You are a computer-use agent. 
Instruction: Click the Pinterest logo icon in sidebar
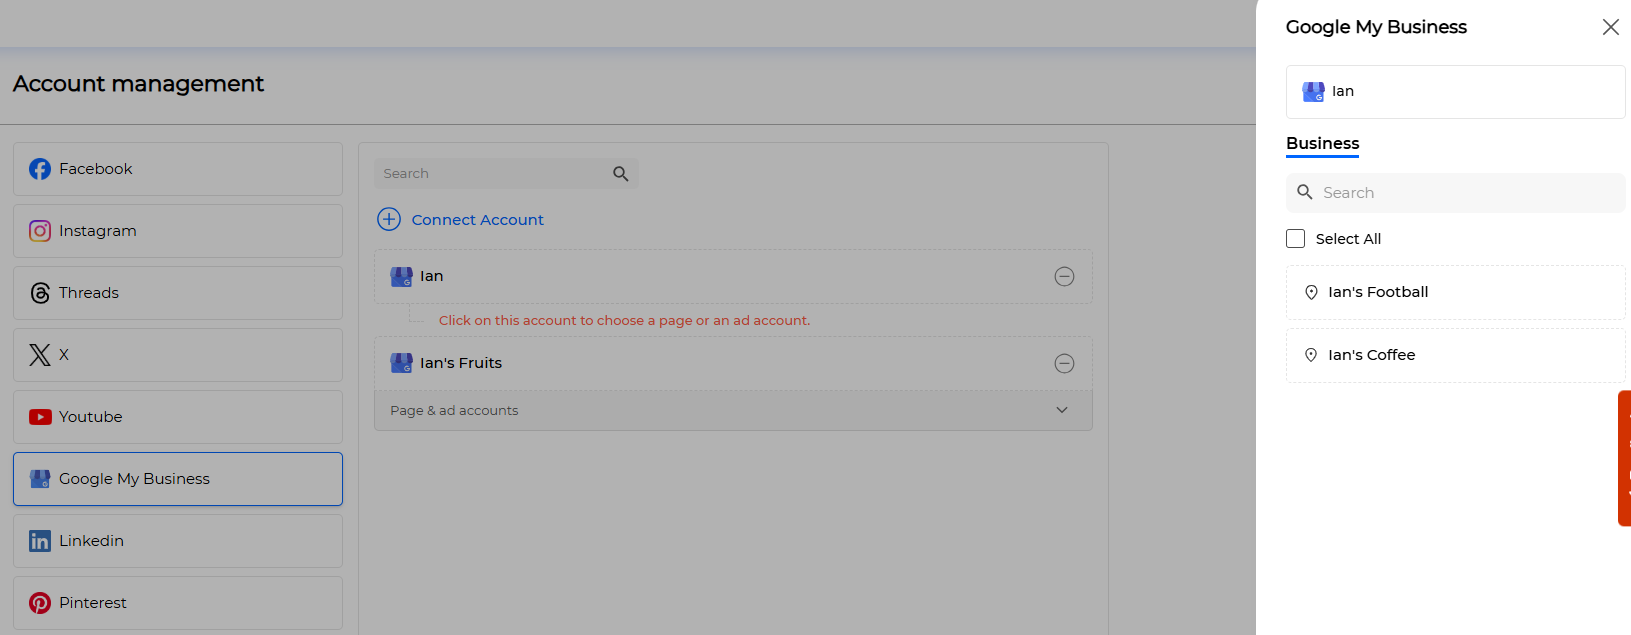point(40,603)
